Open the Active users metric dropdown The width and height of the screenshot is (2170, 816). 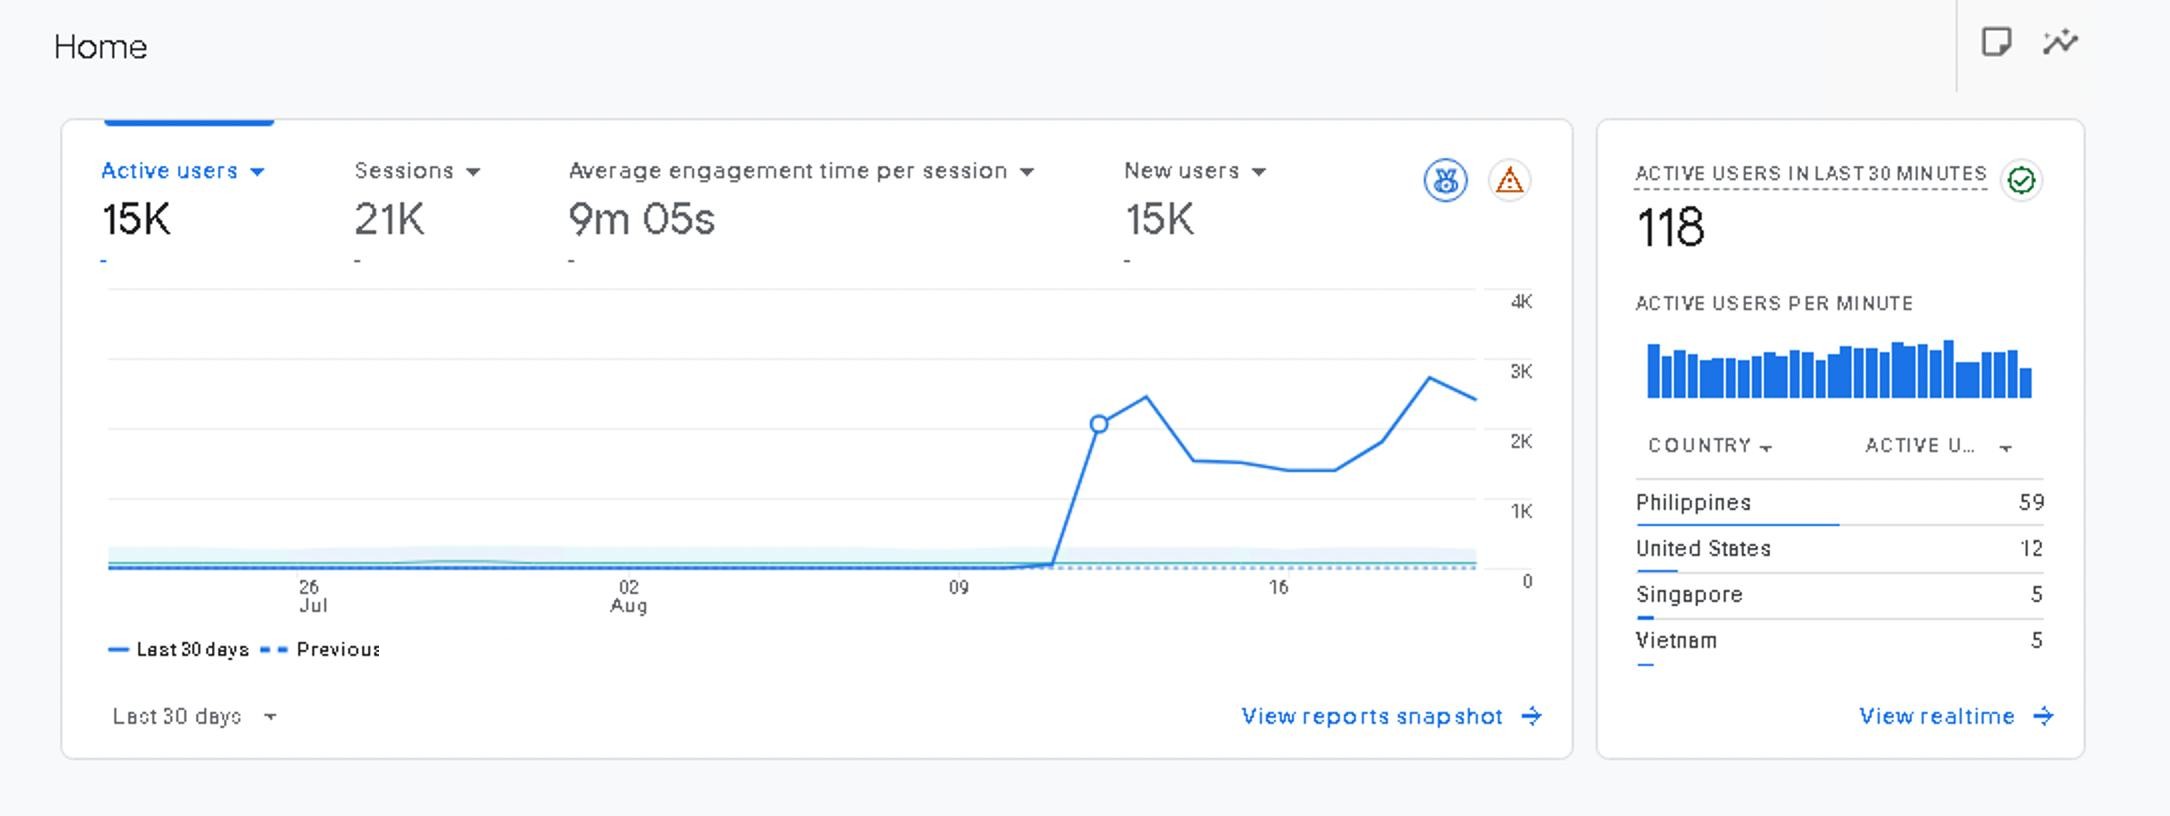(x=183, y=171)
